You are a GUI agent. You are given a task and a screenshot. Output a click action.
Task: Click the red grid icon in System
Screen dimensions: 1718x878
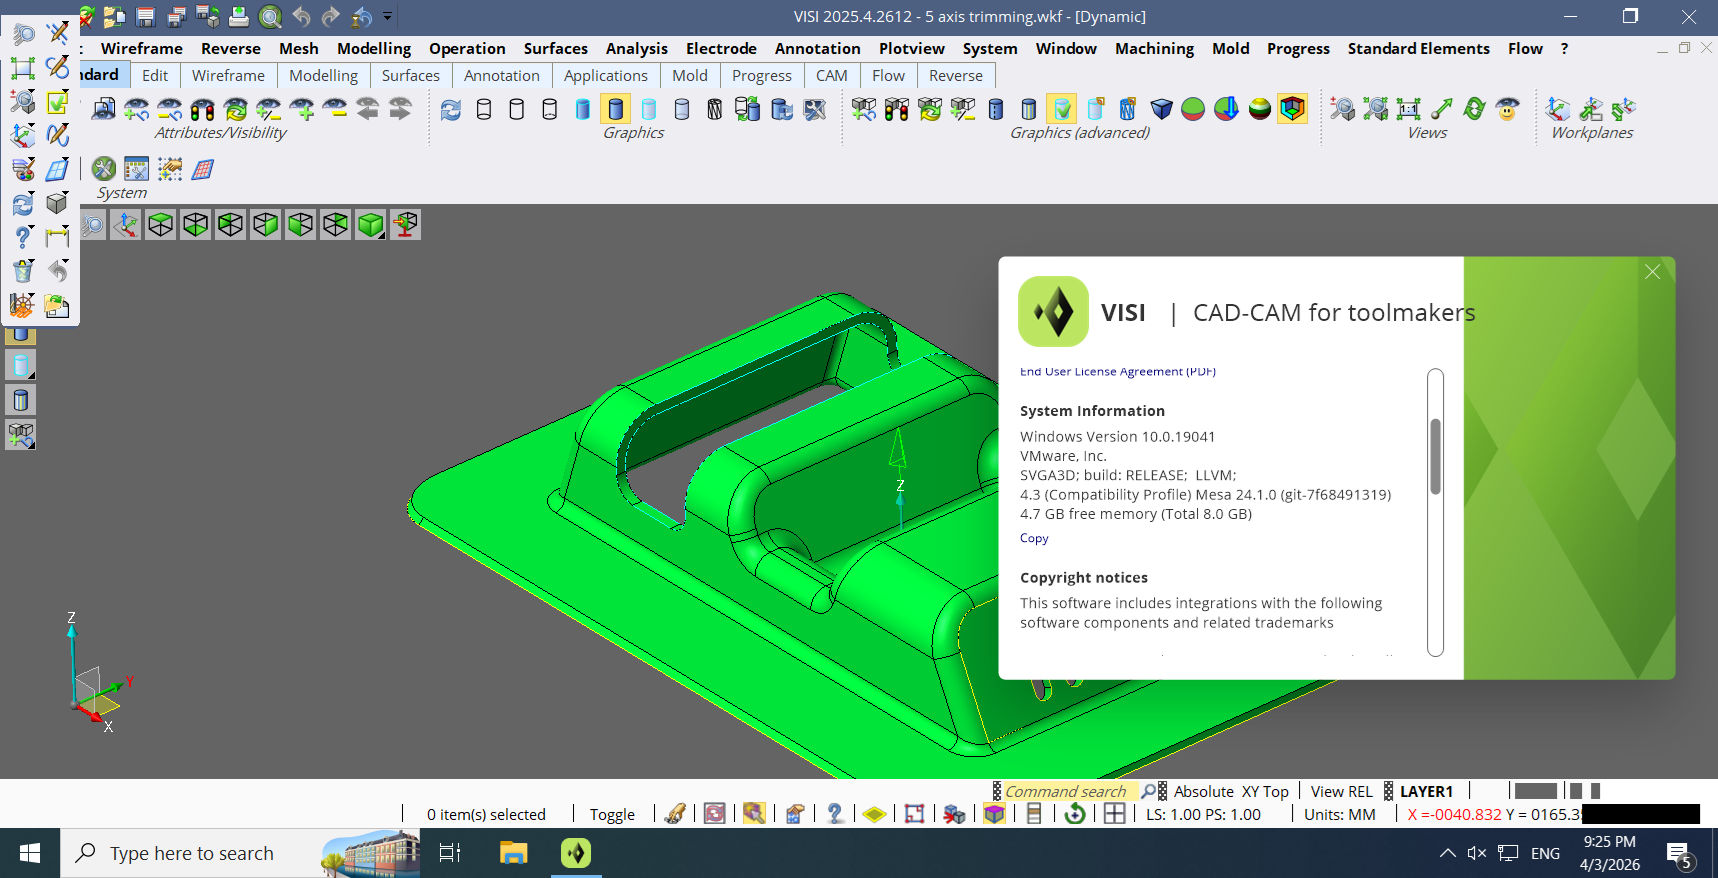point(203,169)
